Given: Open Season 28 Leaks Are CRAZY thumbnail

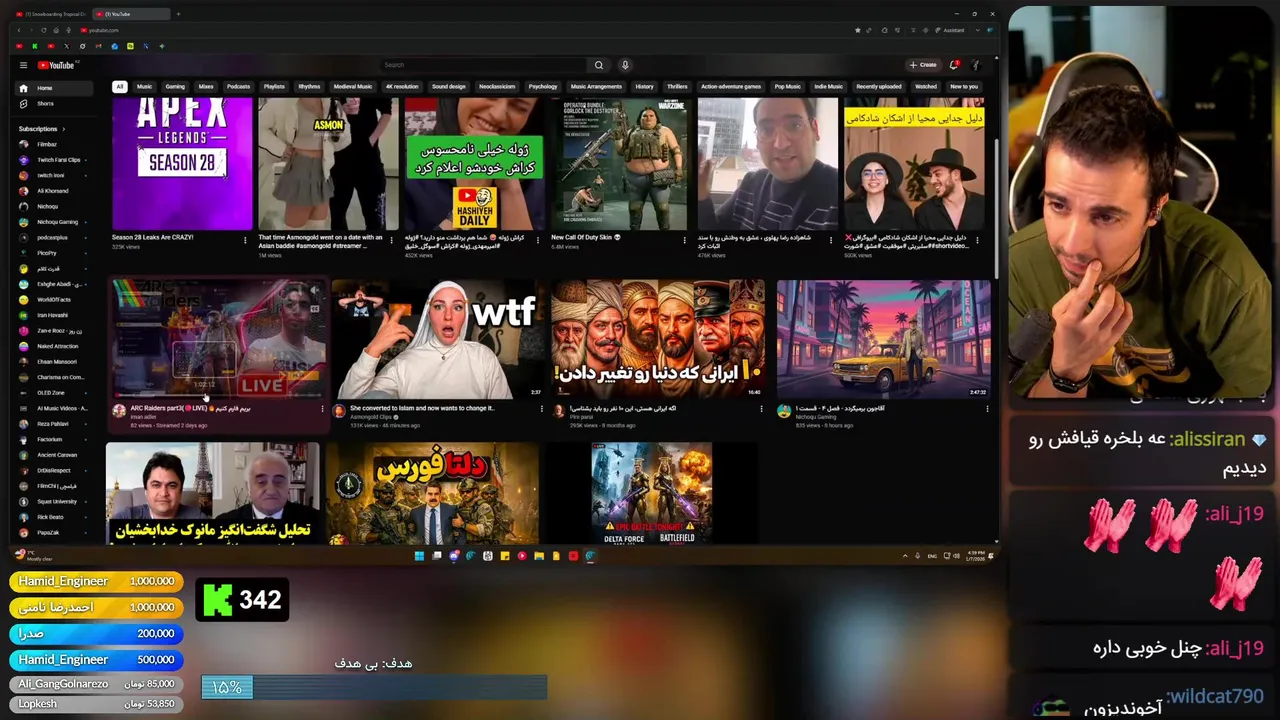Looking at the screenshot, I should click(182, 164).
